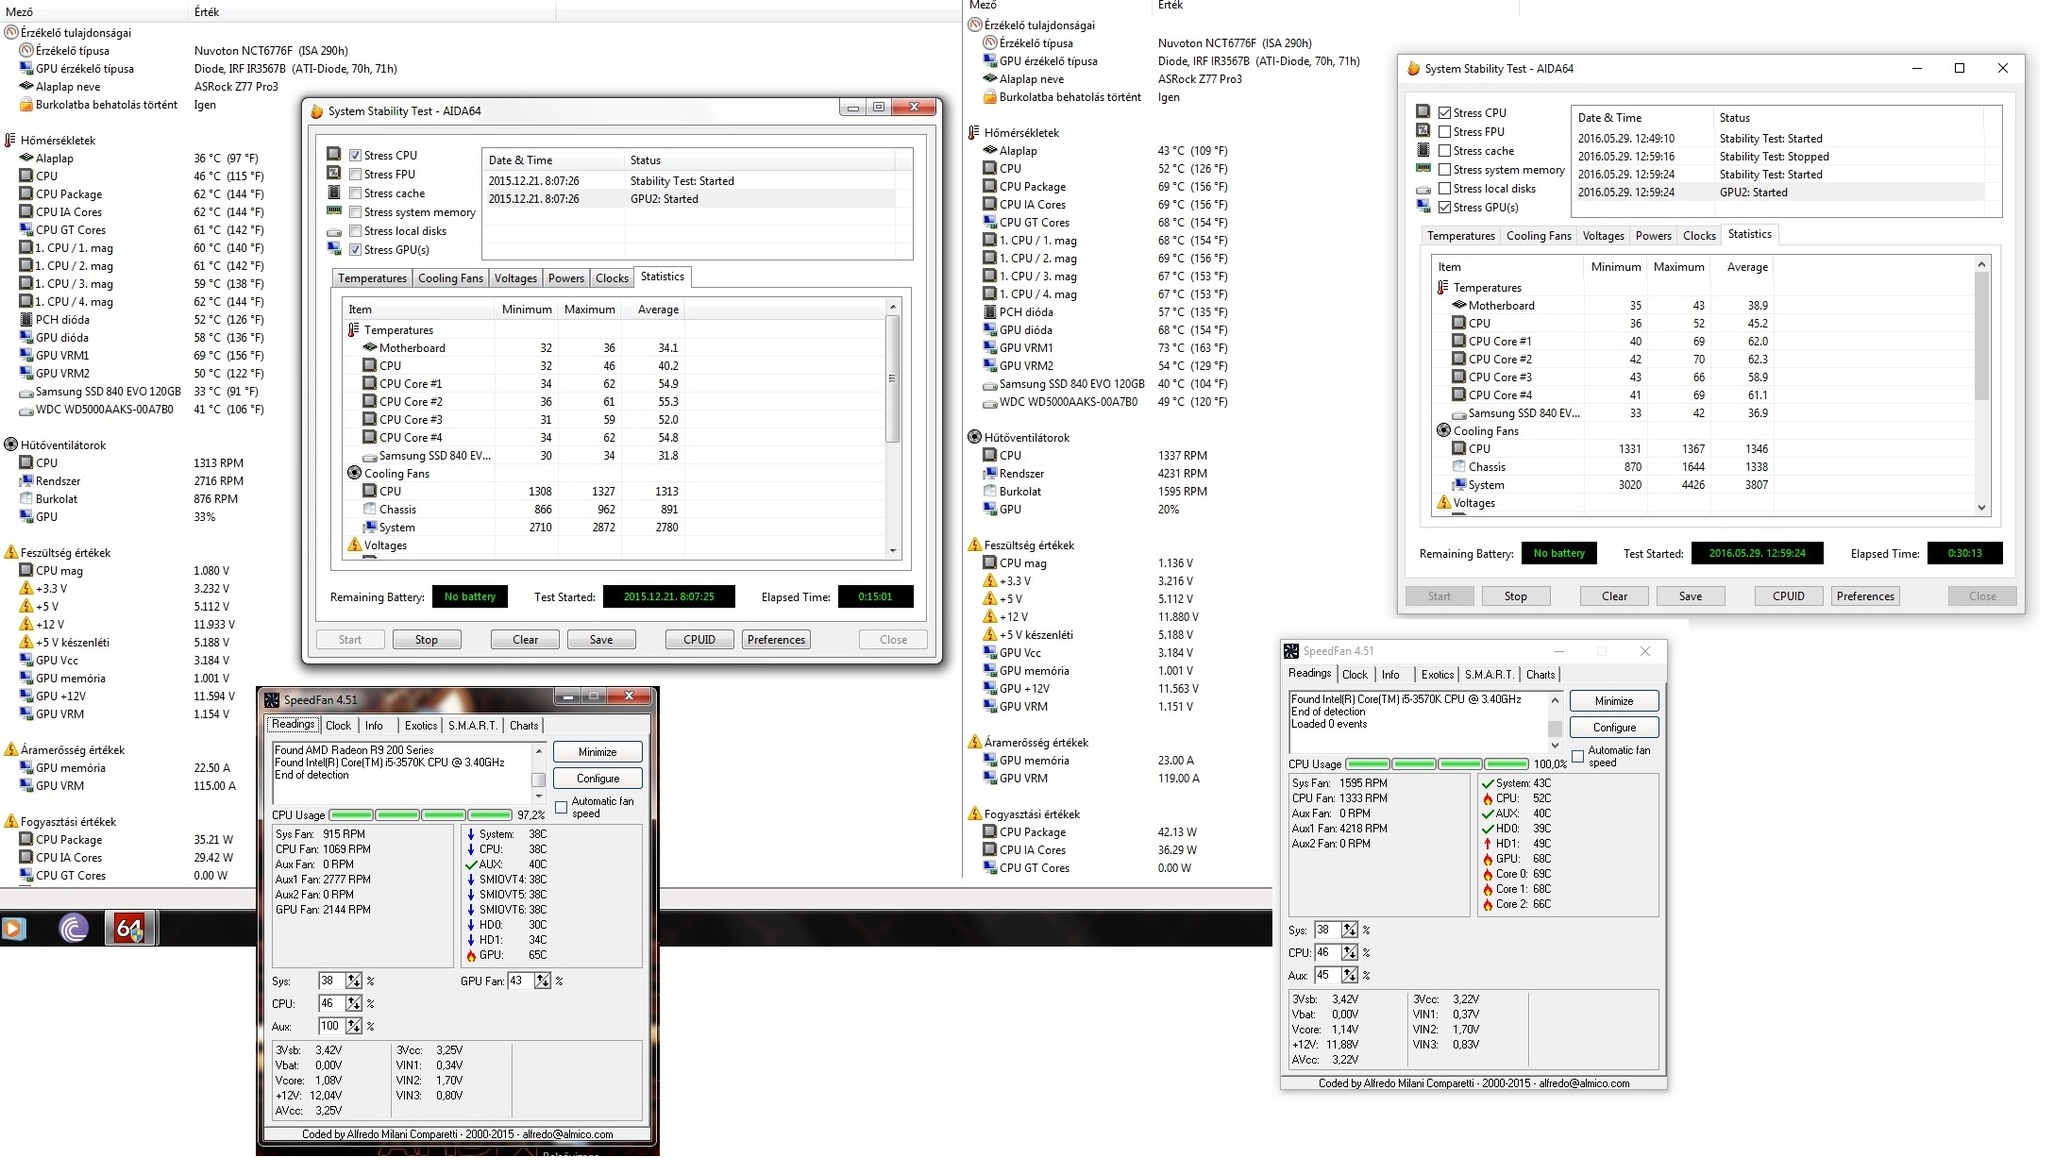Viewport: 2054px width, 1174px height.
Task: Click Voltages warning icon in 2016 statistics list
Action: point(1443,503)
